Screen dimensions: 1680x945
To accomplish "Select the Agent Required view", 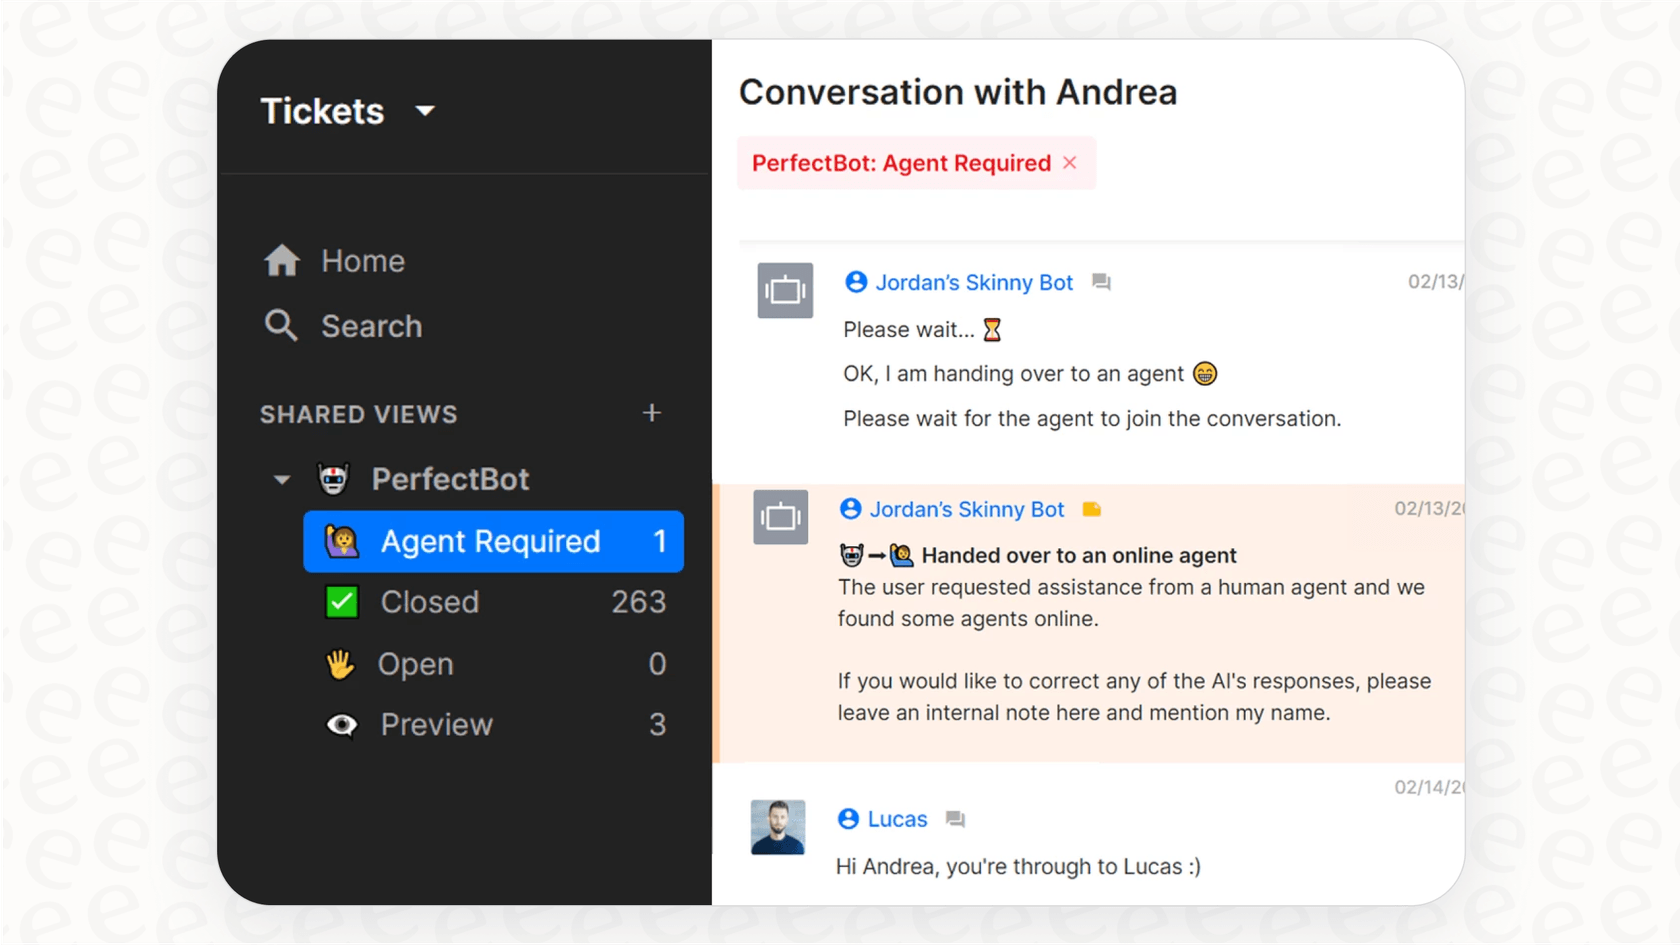I will coord(488,541).
